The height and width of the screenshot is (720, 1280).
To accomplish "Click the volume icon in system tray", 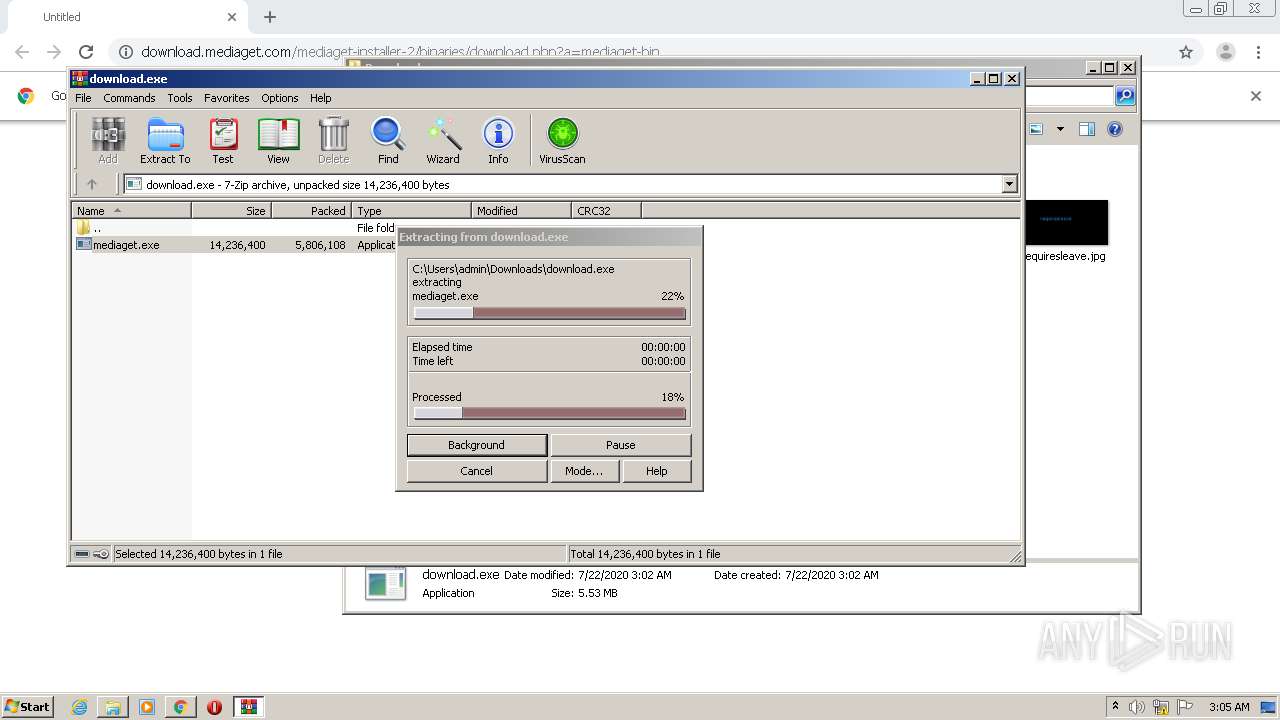I will point(1137,707).
